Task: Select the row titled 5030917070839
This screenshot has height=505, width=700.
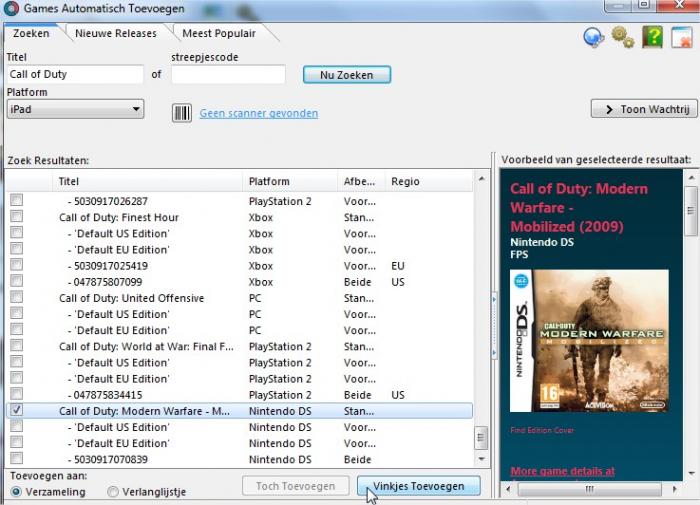Action: pos(239,459)
